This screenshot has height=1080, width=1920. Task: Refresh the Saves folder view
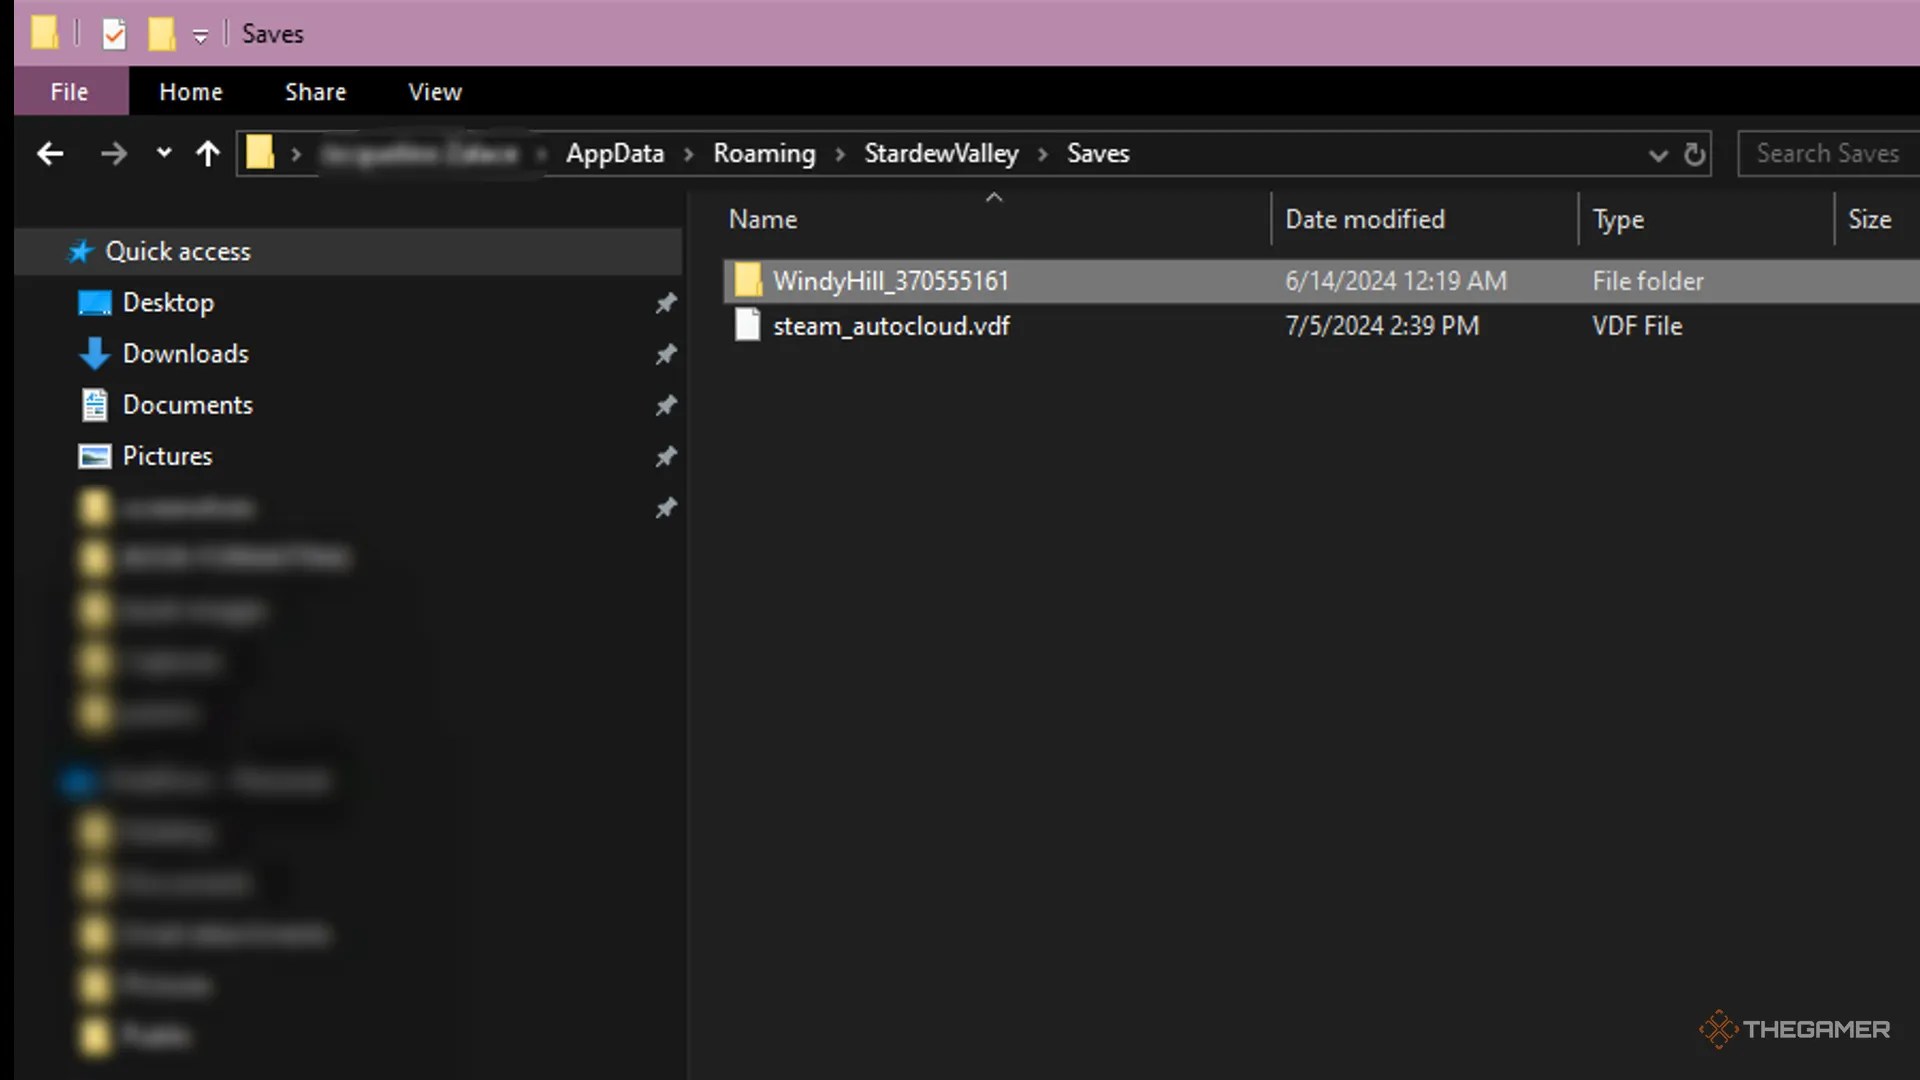1694,154
